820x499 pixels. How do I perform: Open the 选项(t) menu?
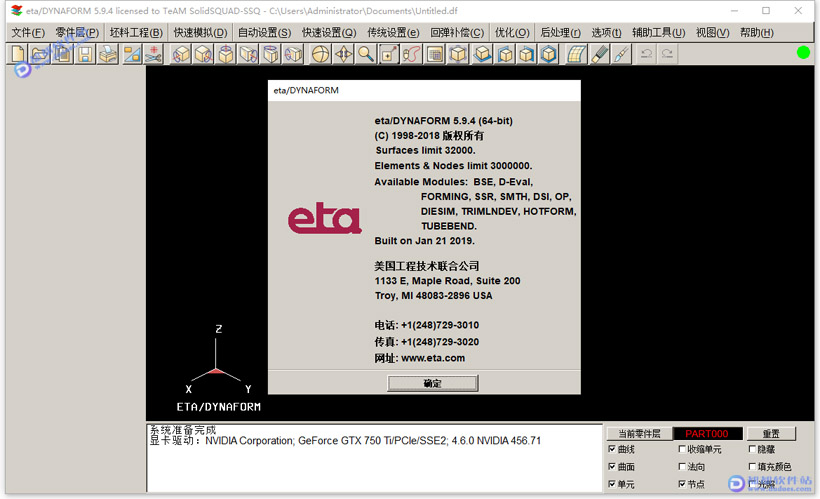click(607, 32)
